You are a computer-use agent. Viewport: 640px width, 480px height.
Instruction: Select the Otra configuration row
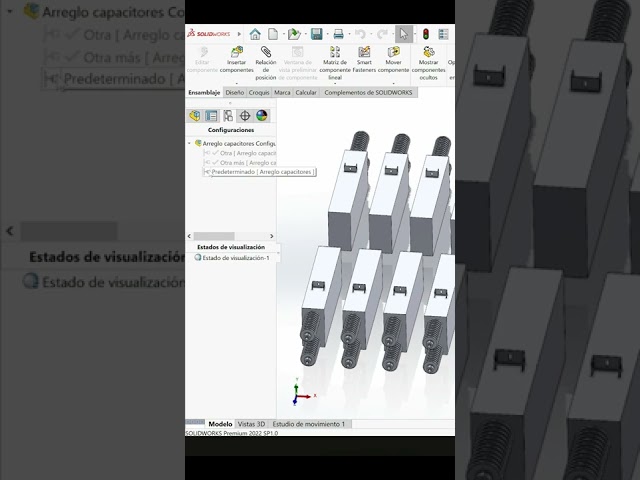pos(240,153)
